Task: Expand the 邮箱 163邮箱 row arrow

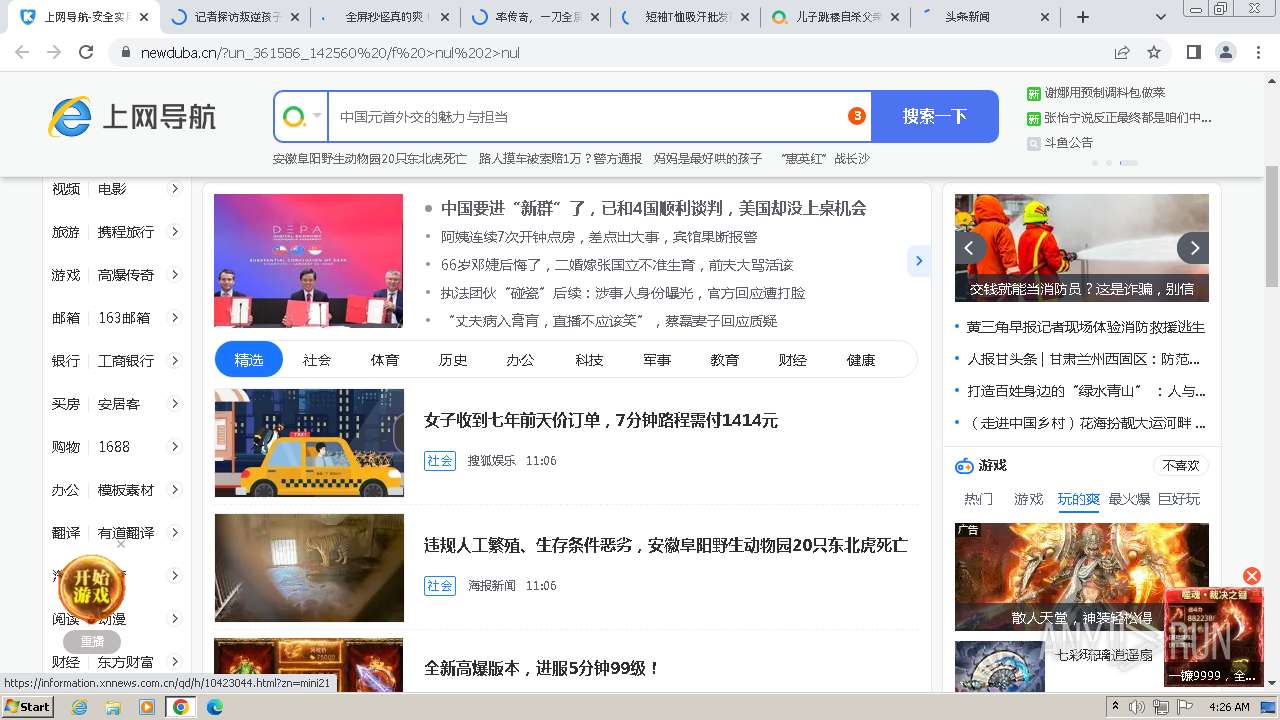Action: [175, 318]
